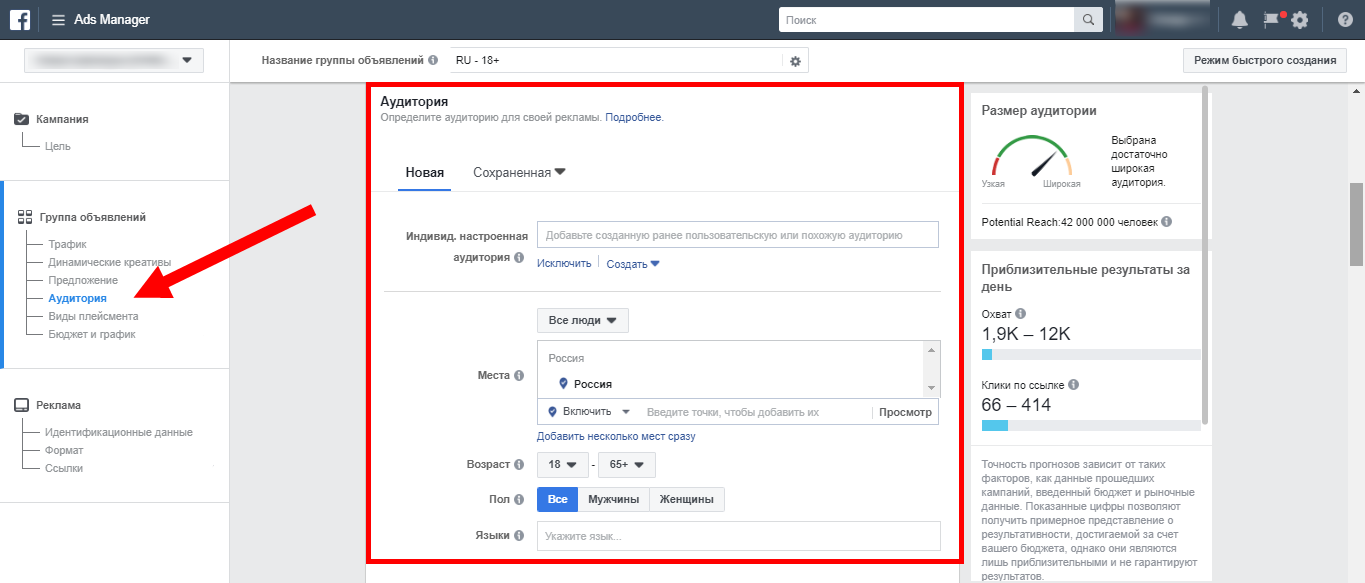The height and width of the screenshot is (583, 1365).
Task: Open the Ads Manager hamburger menu
Action: coord(58,20)
